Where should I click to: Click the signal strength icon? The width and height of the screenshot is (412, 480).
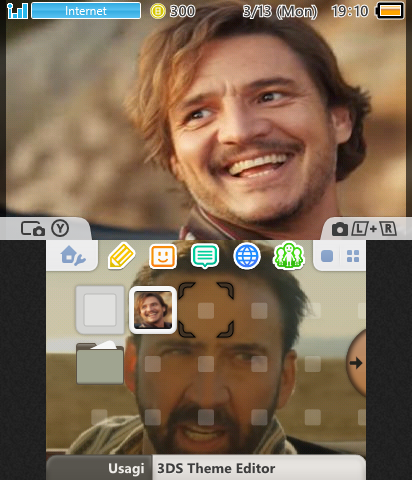(17, 11)
